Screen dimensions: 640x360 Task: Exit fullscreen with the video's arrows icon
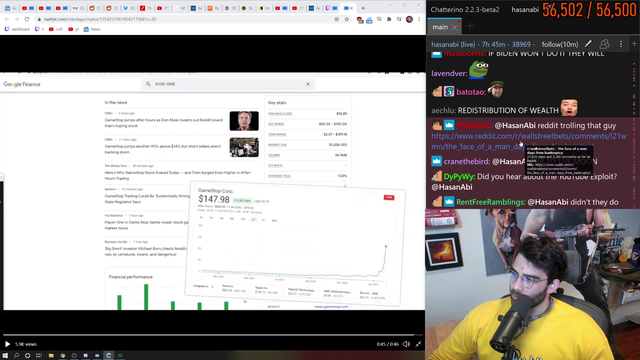pyautogui.click(x=418, y=344)
